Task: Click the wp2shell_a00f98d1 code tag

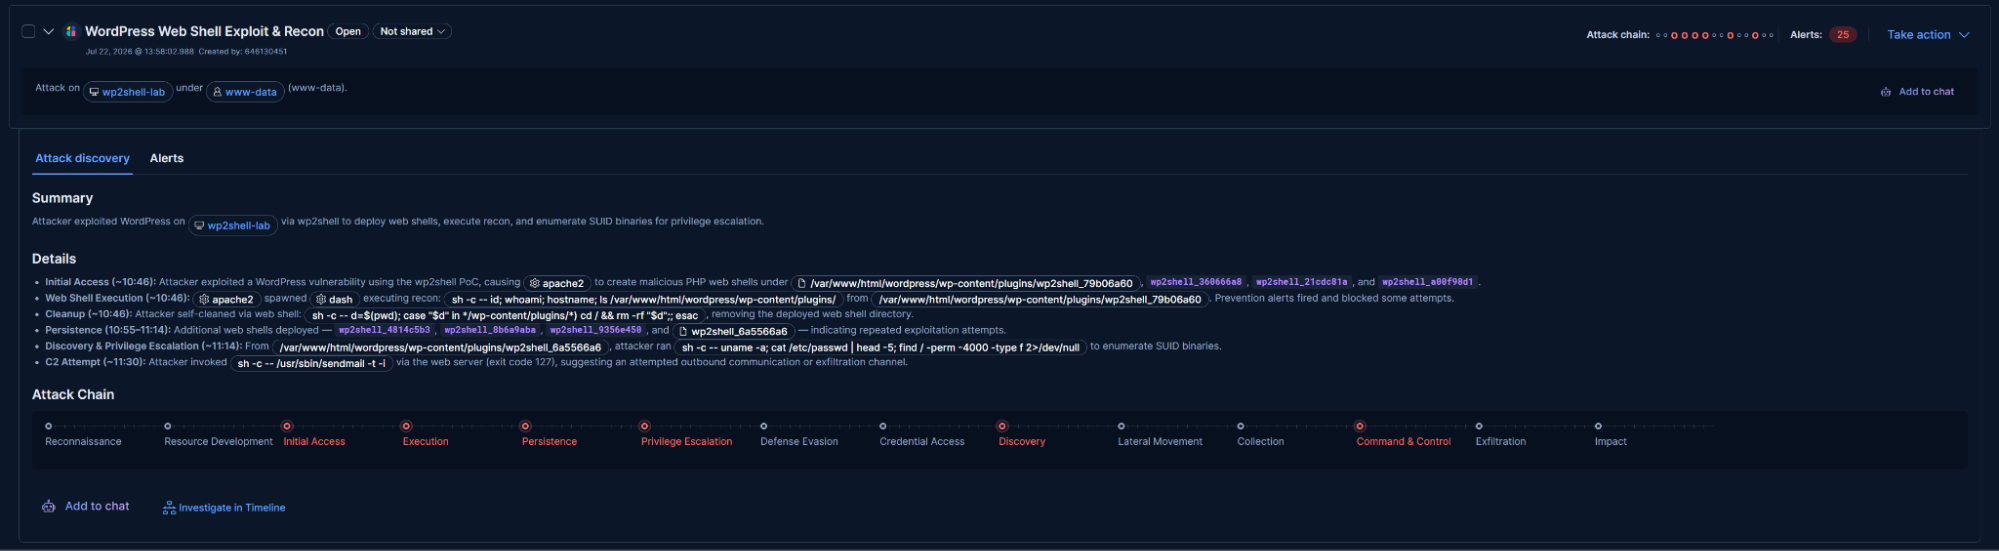Action: [1428, 282]
